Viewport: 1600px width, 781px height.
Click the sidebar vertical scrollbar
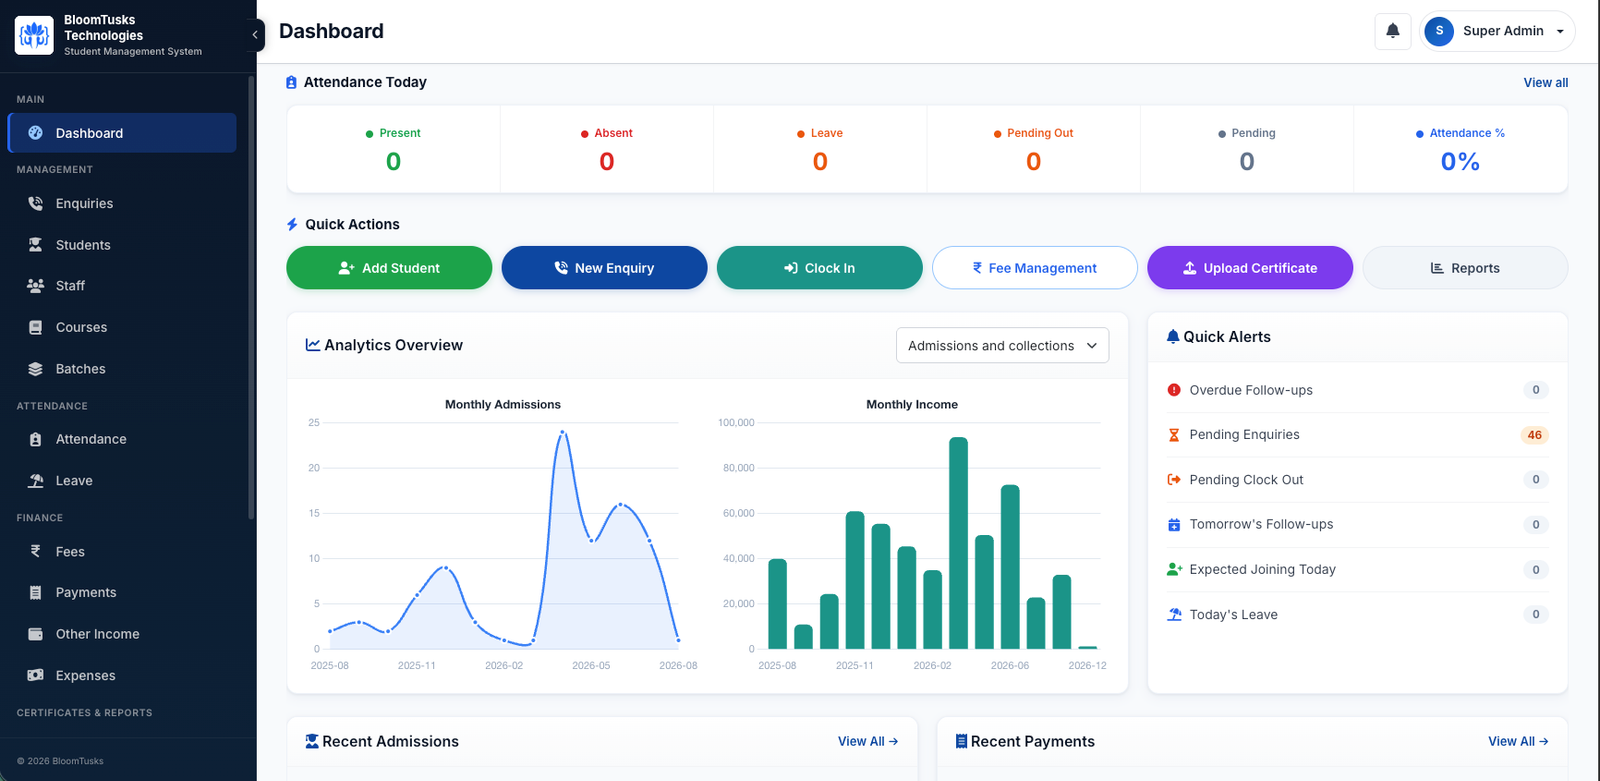pos(251,300)
